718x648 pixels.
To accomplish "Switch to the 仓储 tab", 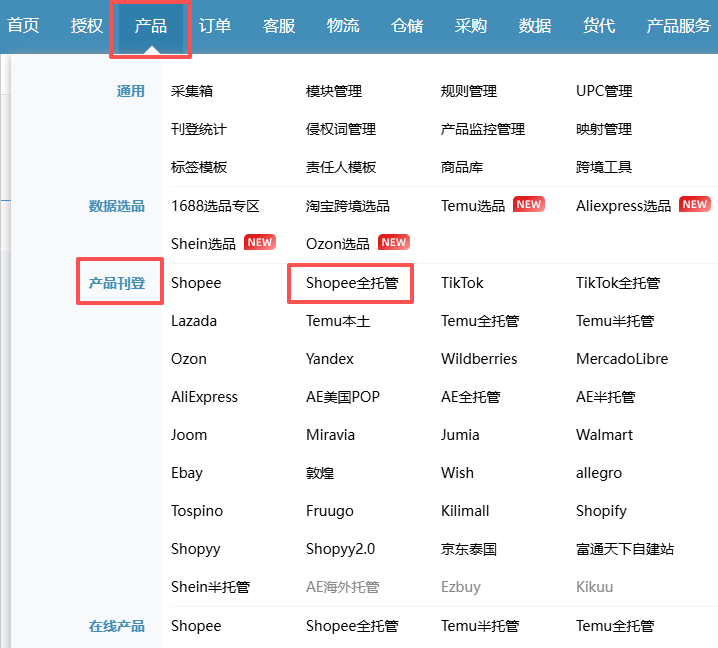I will (x=407, y=25).
